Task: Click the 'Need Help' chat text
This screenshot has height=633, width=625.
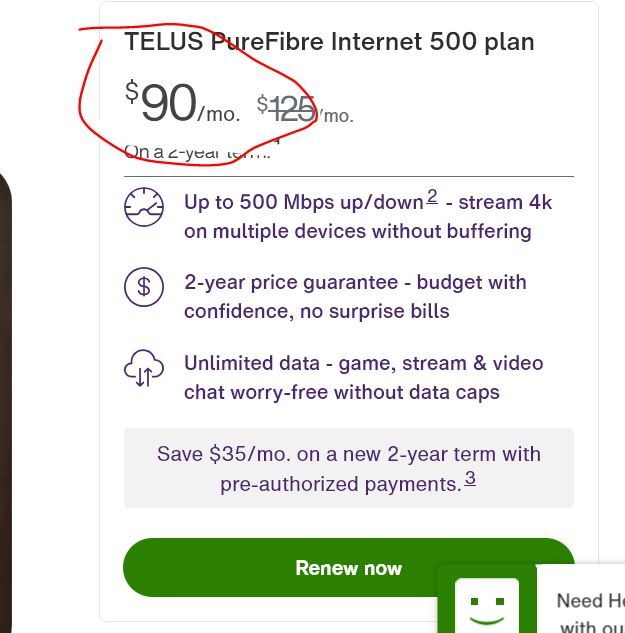Action: click(x=590, y=602)
